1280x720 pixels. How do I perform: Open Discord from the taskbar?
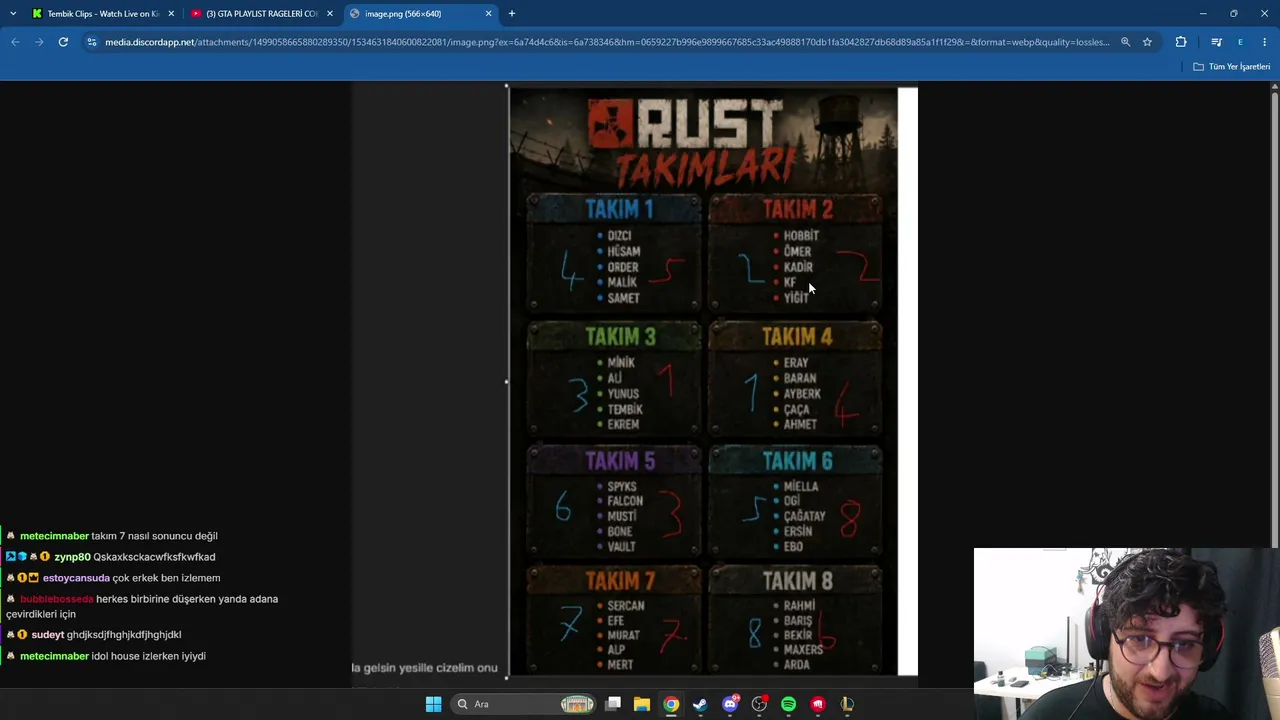point(730,704)
